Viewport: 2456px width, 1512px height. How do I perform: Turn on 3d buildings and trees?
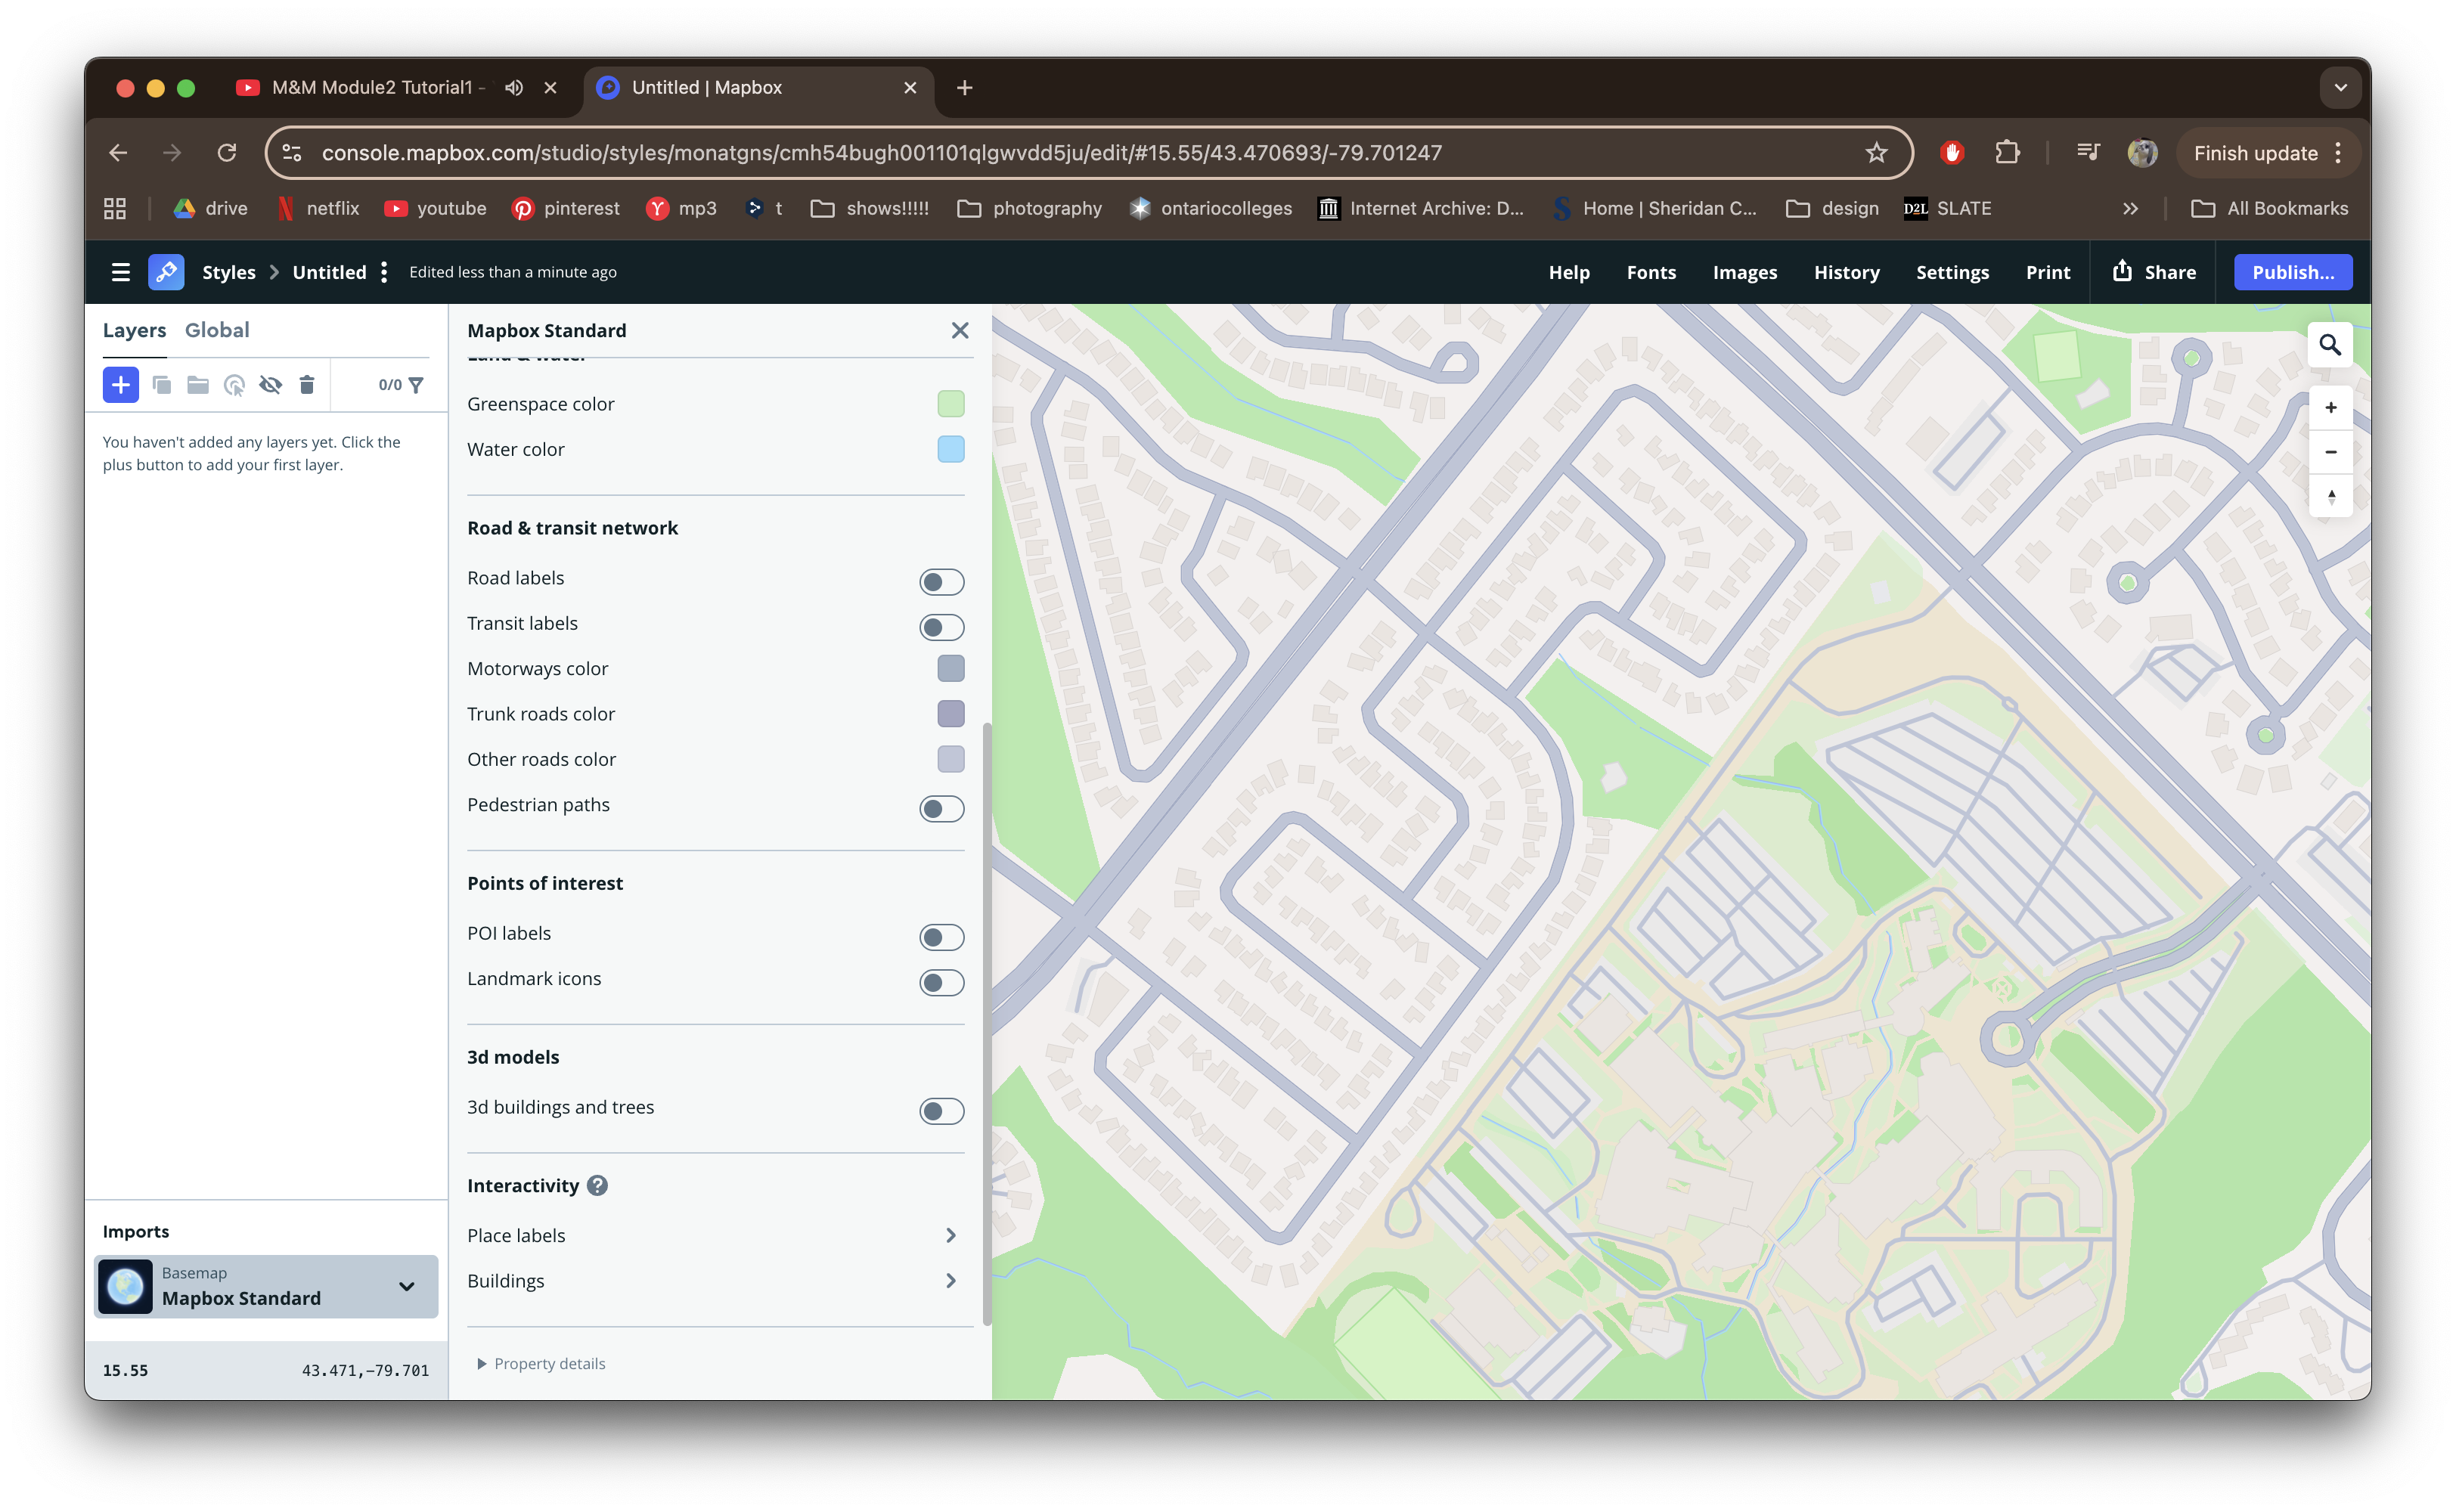coord(940,1110)
